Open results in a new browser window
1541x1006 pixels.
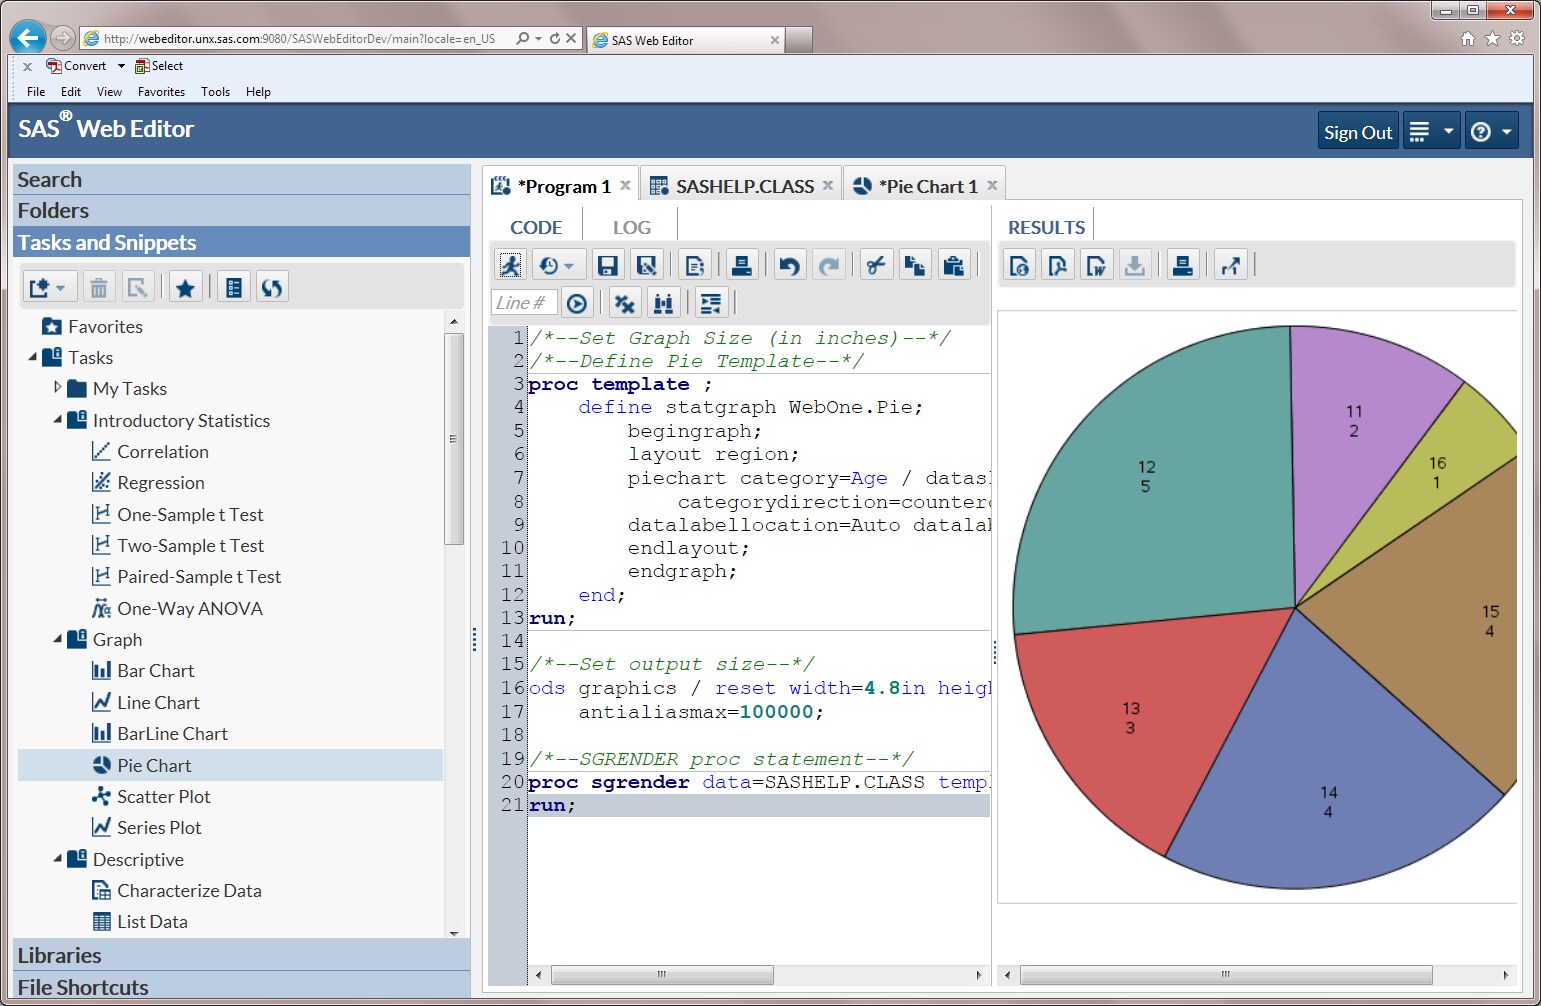(x=1231, y=264)
